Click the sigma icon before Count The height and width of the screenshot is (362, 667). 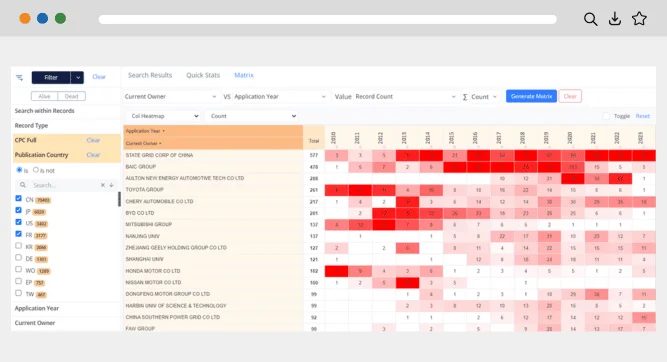coord(465,97)
